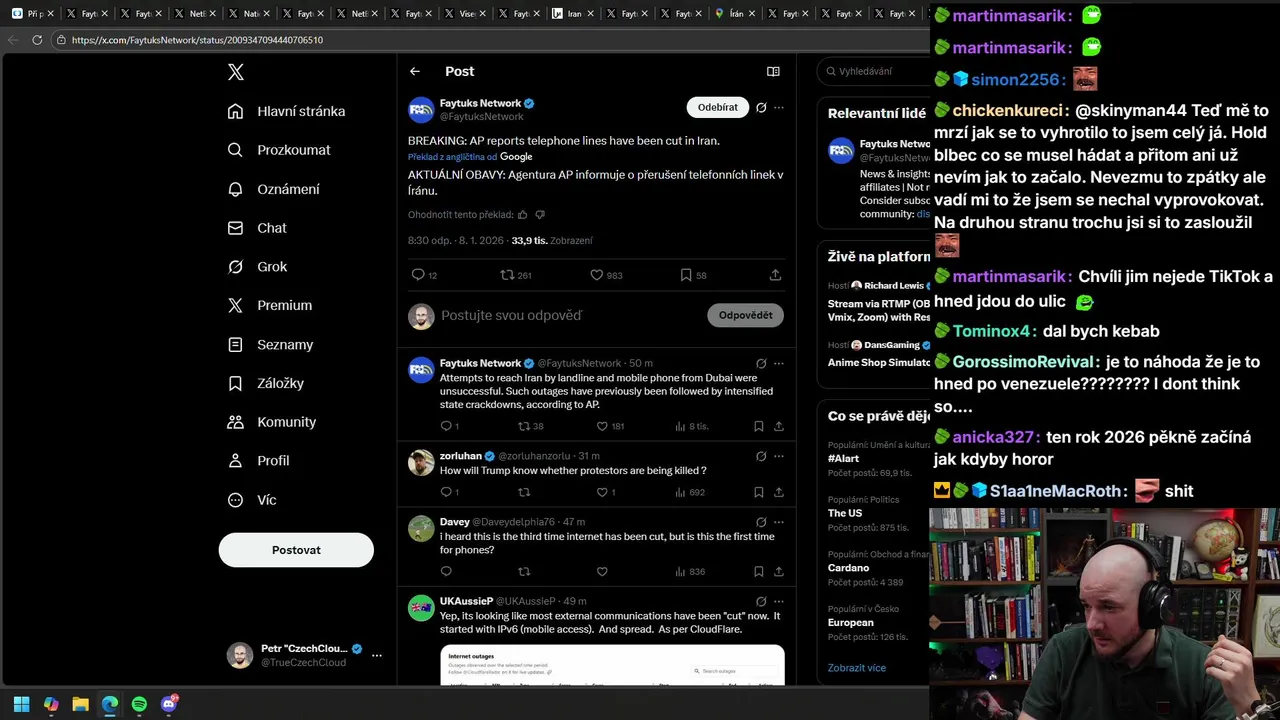Click Vyhledávání search field

[875, 71]
